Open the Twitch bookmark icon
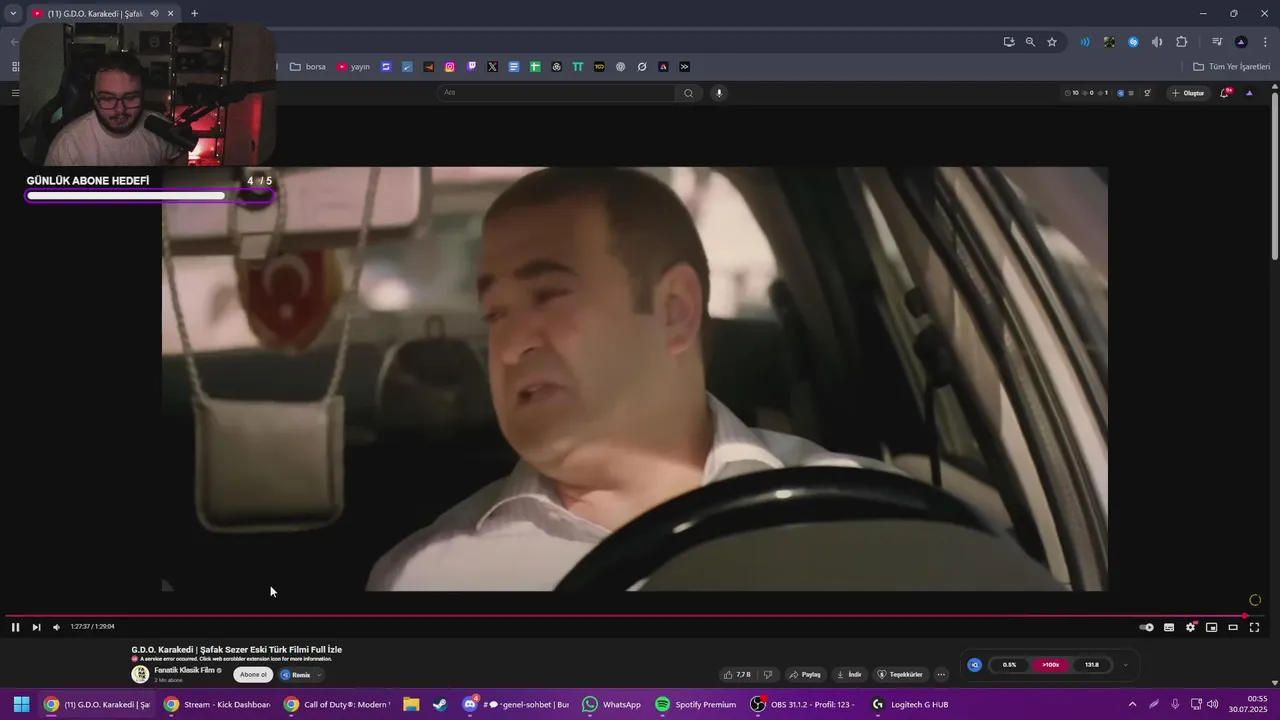The width and height of the screenshot is (1280, 720). click(471, 67)
